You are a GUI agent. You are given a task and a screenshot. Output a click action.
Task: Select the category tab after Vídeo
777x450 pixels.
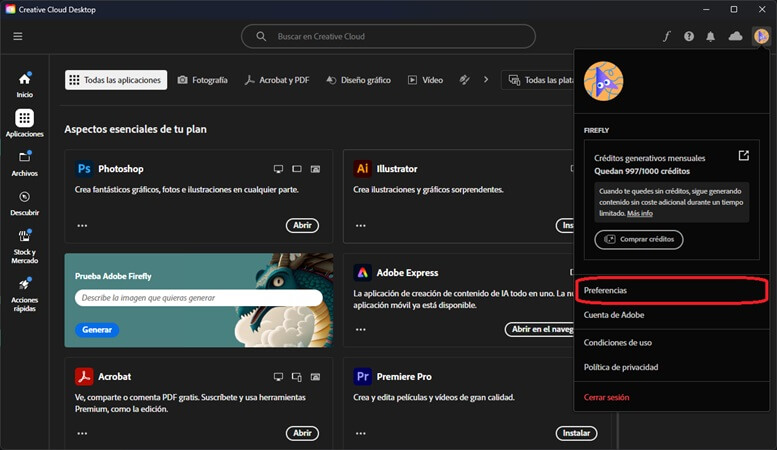coord(464,80)
